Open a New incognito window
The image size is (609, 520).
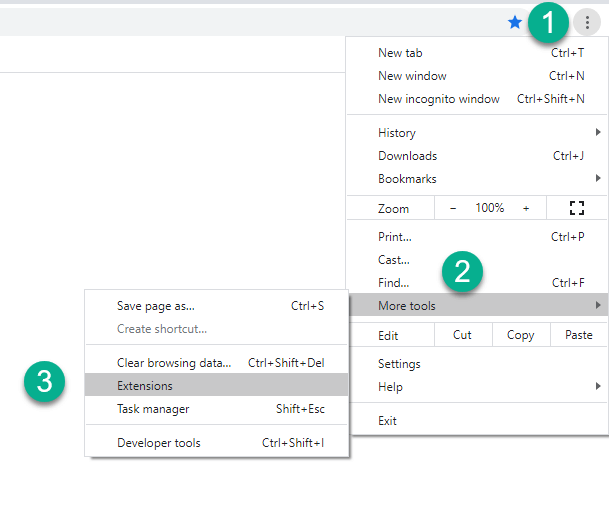[x=478, y=99]
